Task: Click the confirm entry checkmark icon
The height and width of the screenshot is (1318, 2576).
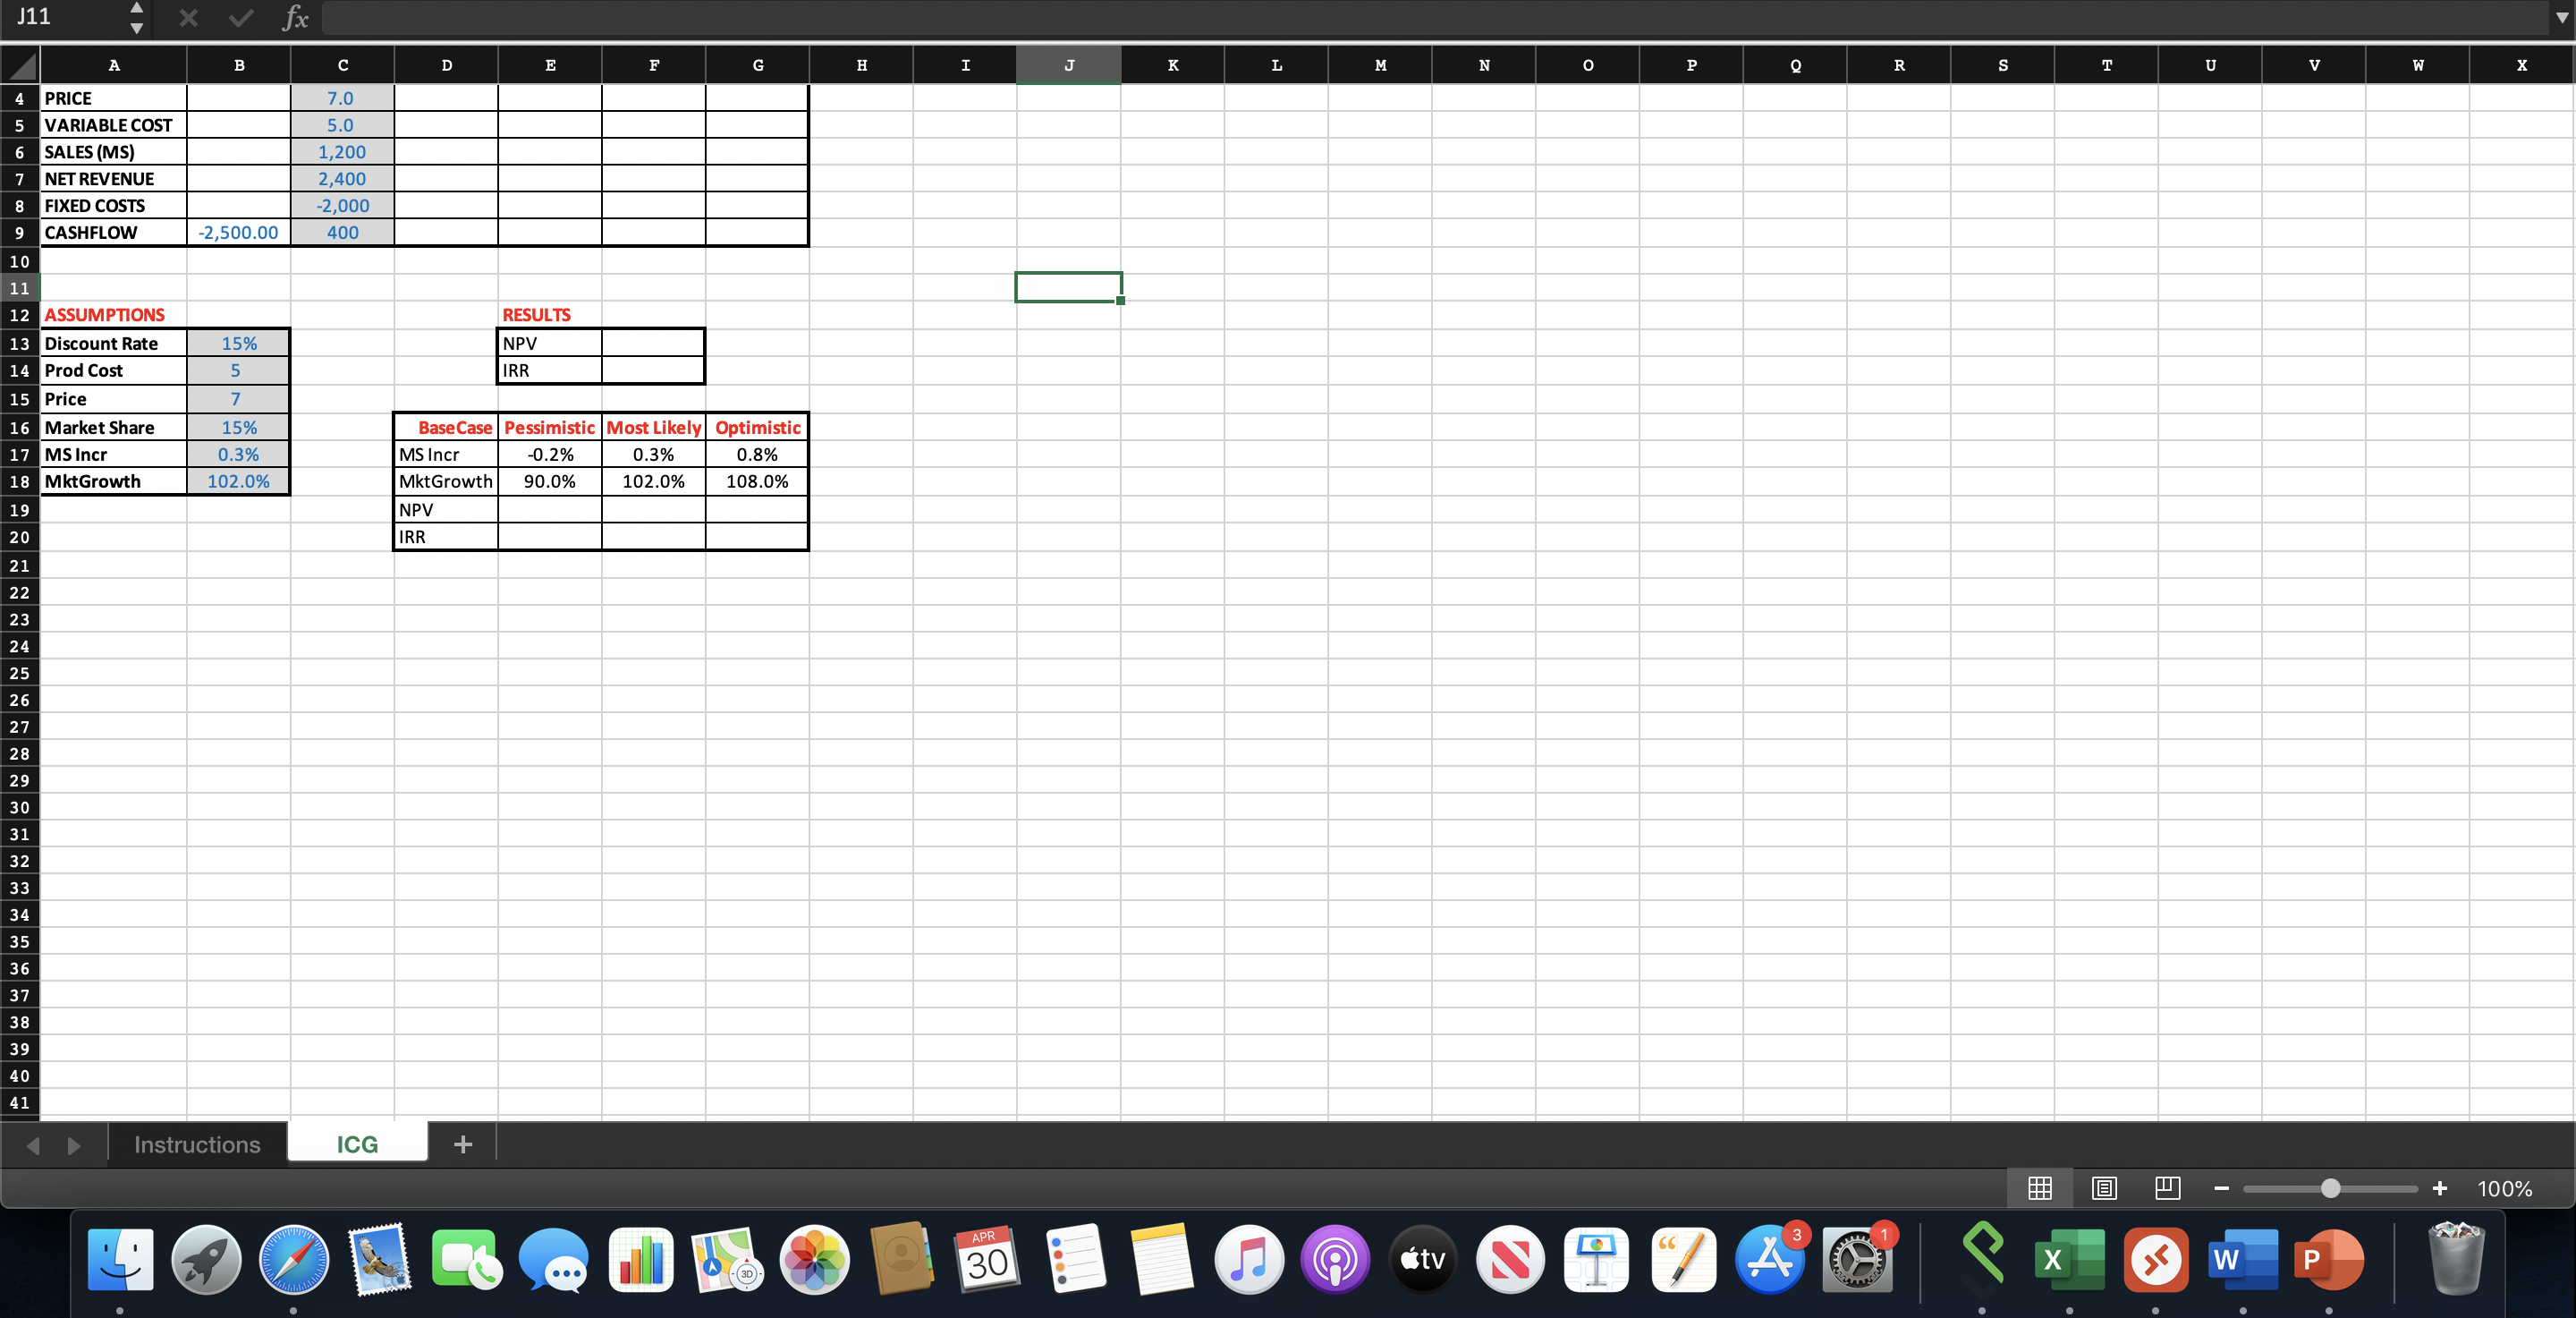Action: (240, 18)
